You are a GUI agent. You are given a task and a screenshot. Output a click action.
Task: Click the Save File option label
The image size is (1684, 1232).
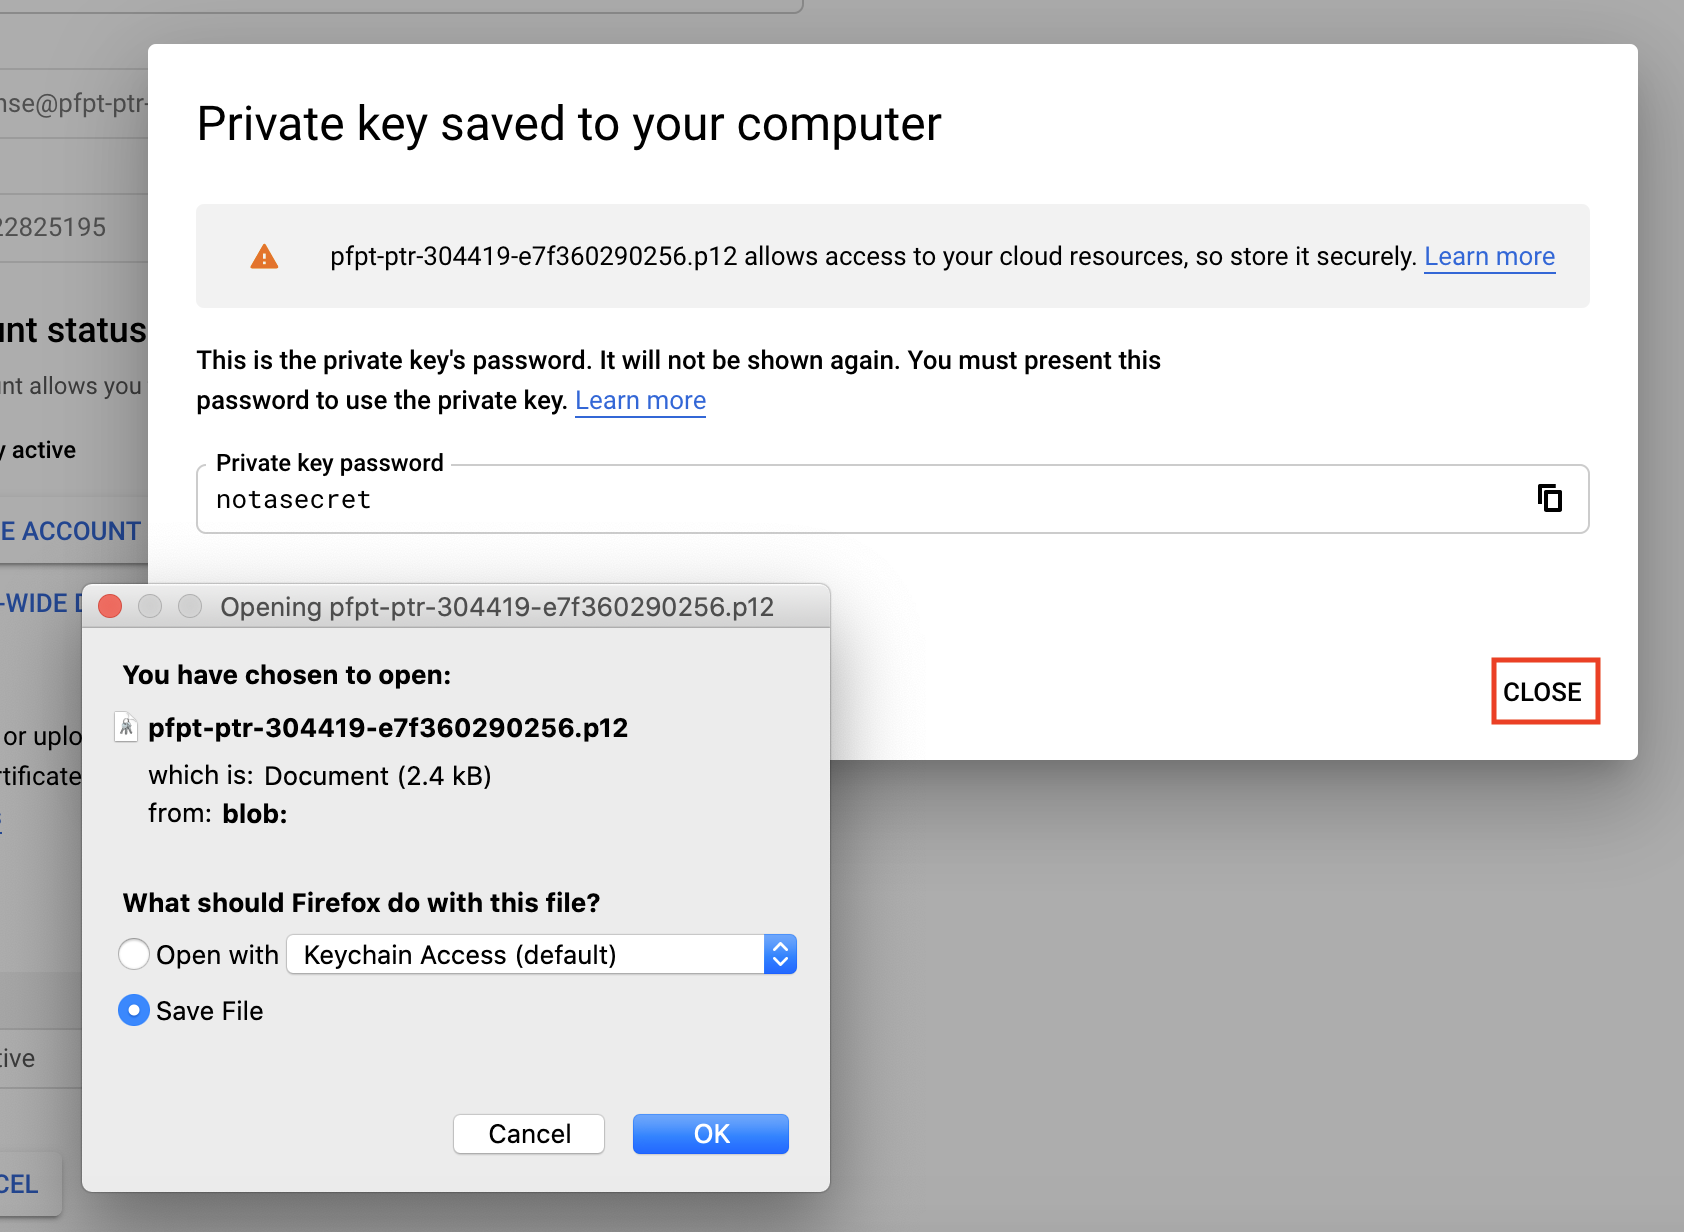coord(210,1011)
